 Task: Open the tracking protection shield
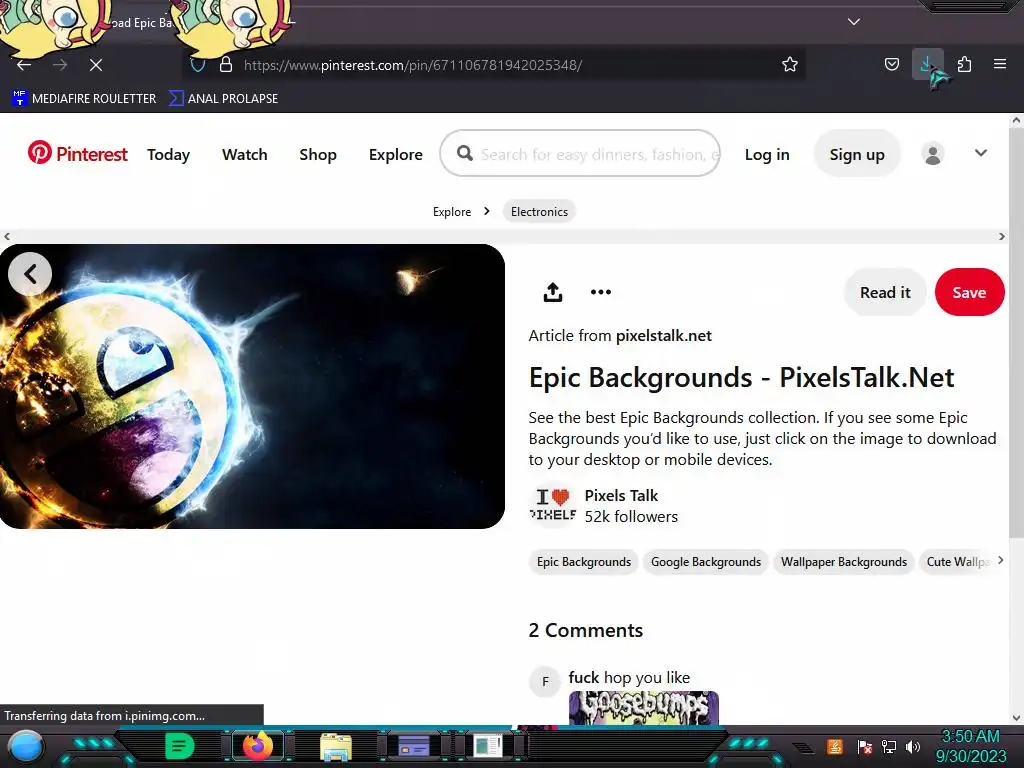click(198, 65)
